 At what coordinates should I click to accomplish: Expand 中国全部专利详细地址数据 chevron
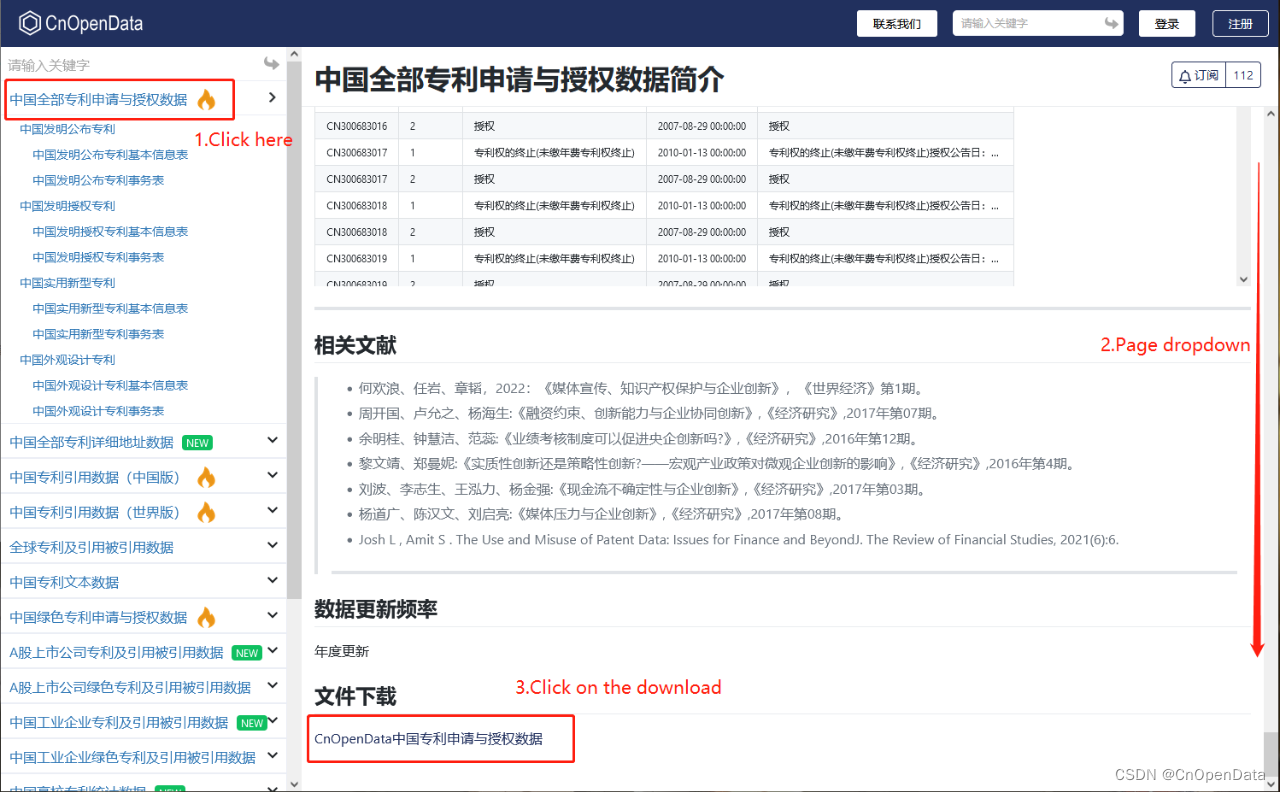[272, 440]
